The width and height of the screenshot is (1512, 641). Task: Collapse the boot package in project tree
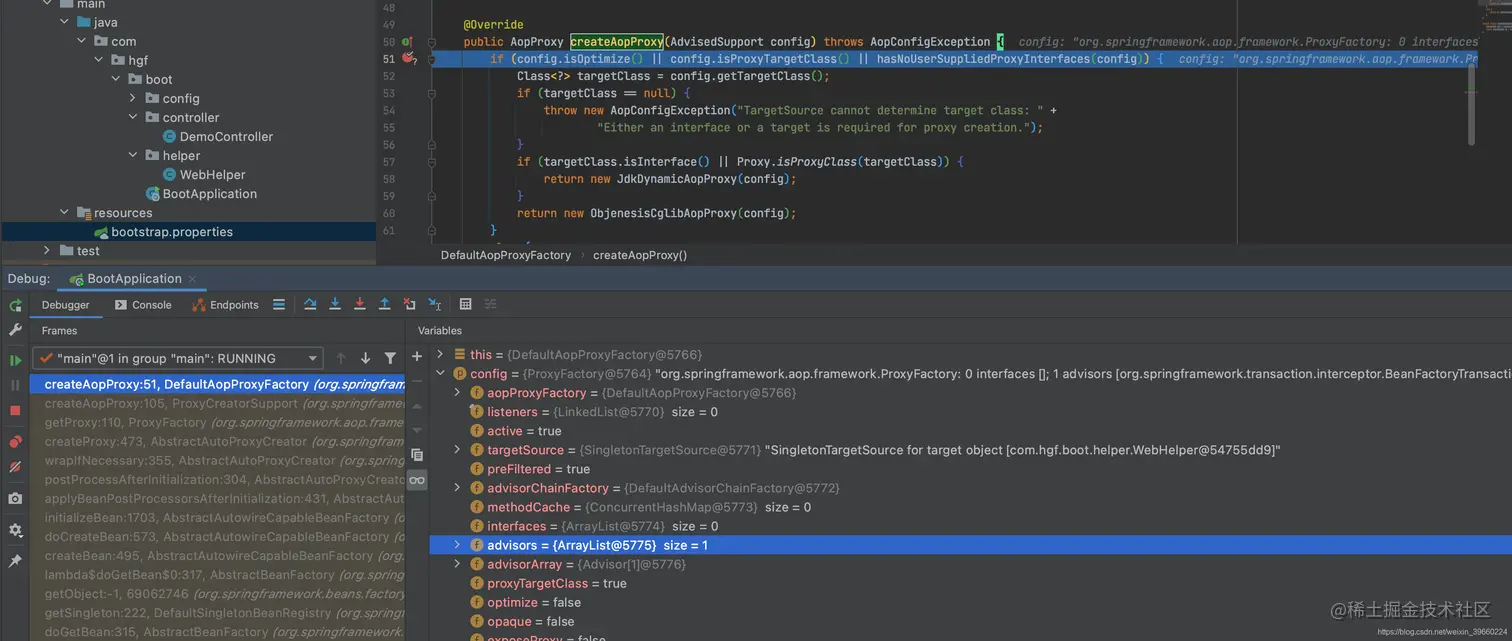point(115,79)
